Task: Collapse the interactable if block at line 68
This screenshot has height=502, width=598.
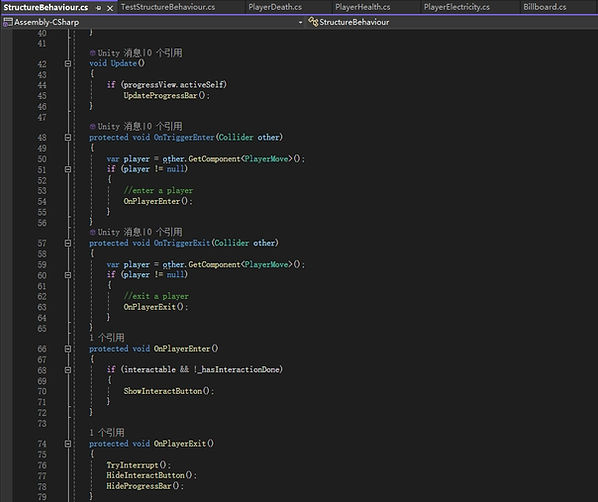Action: (68, 370)
